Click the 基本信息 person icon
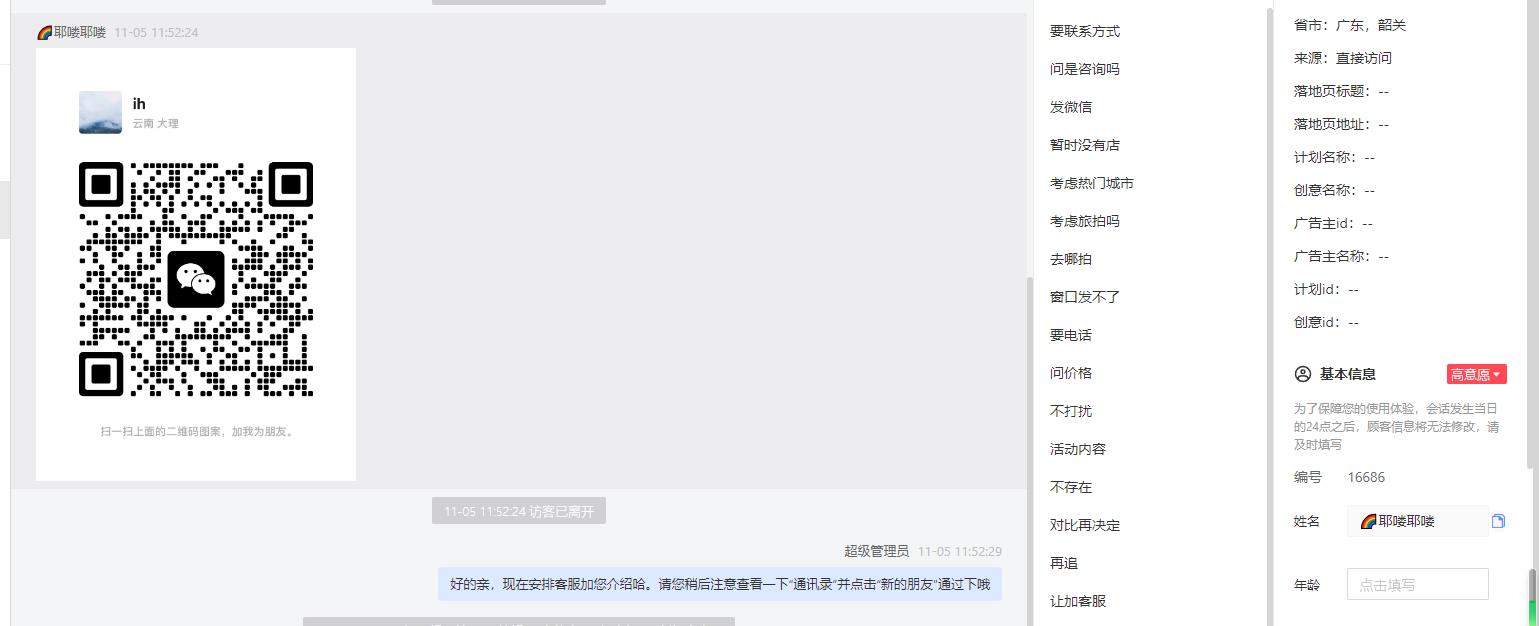The image size is (1539, 626). point(1302,374)
